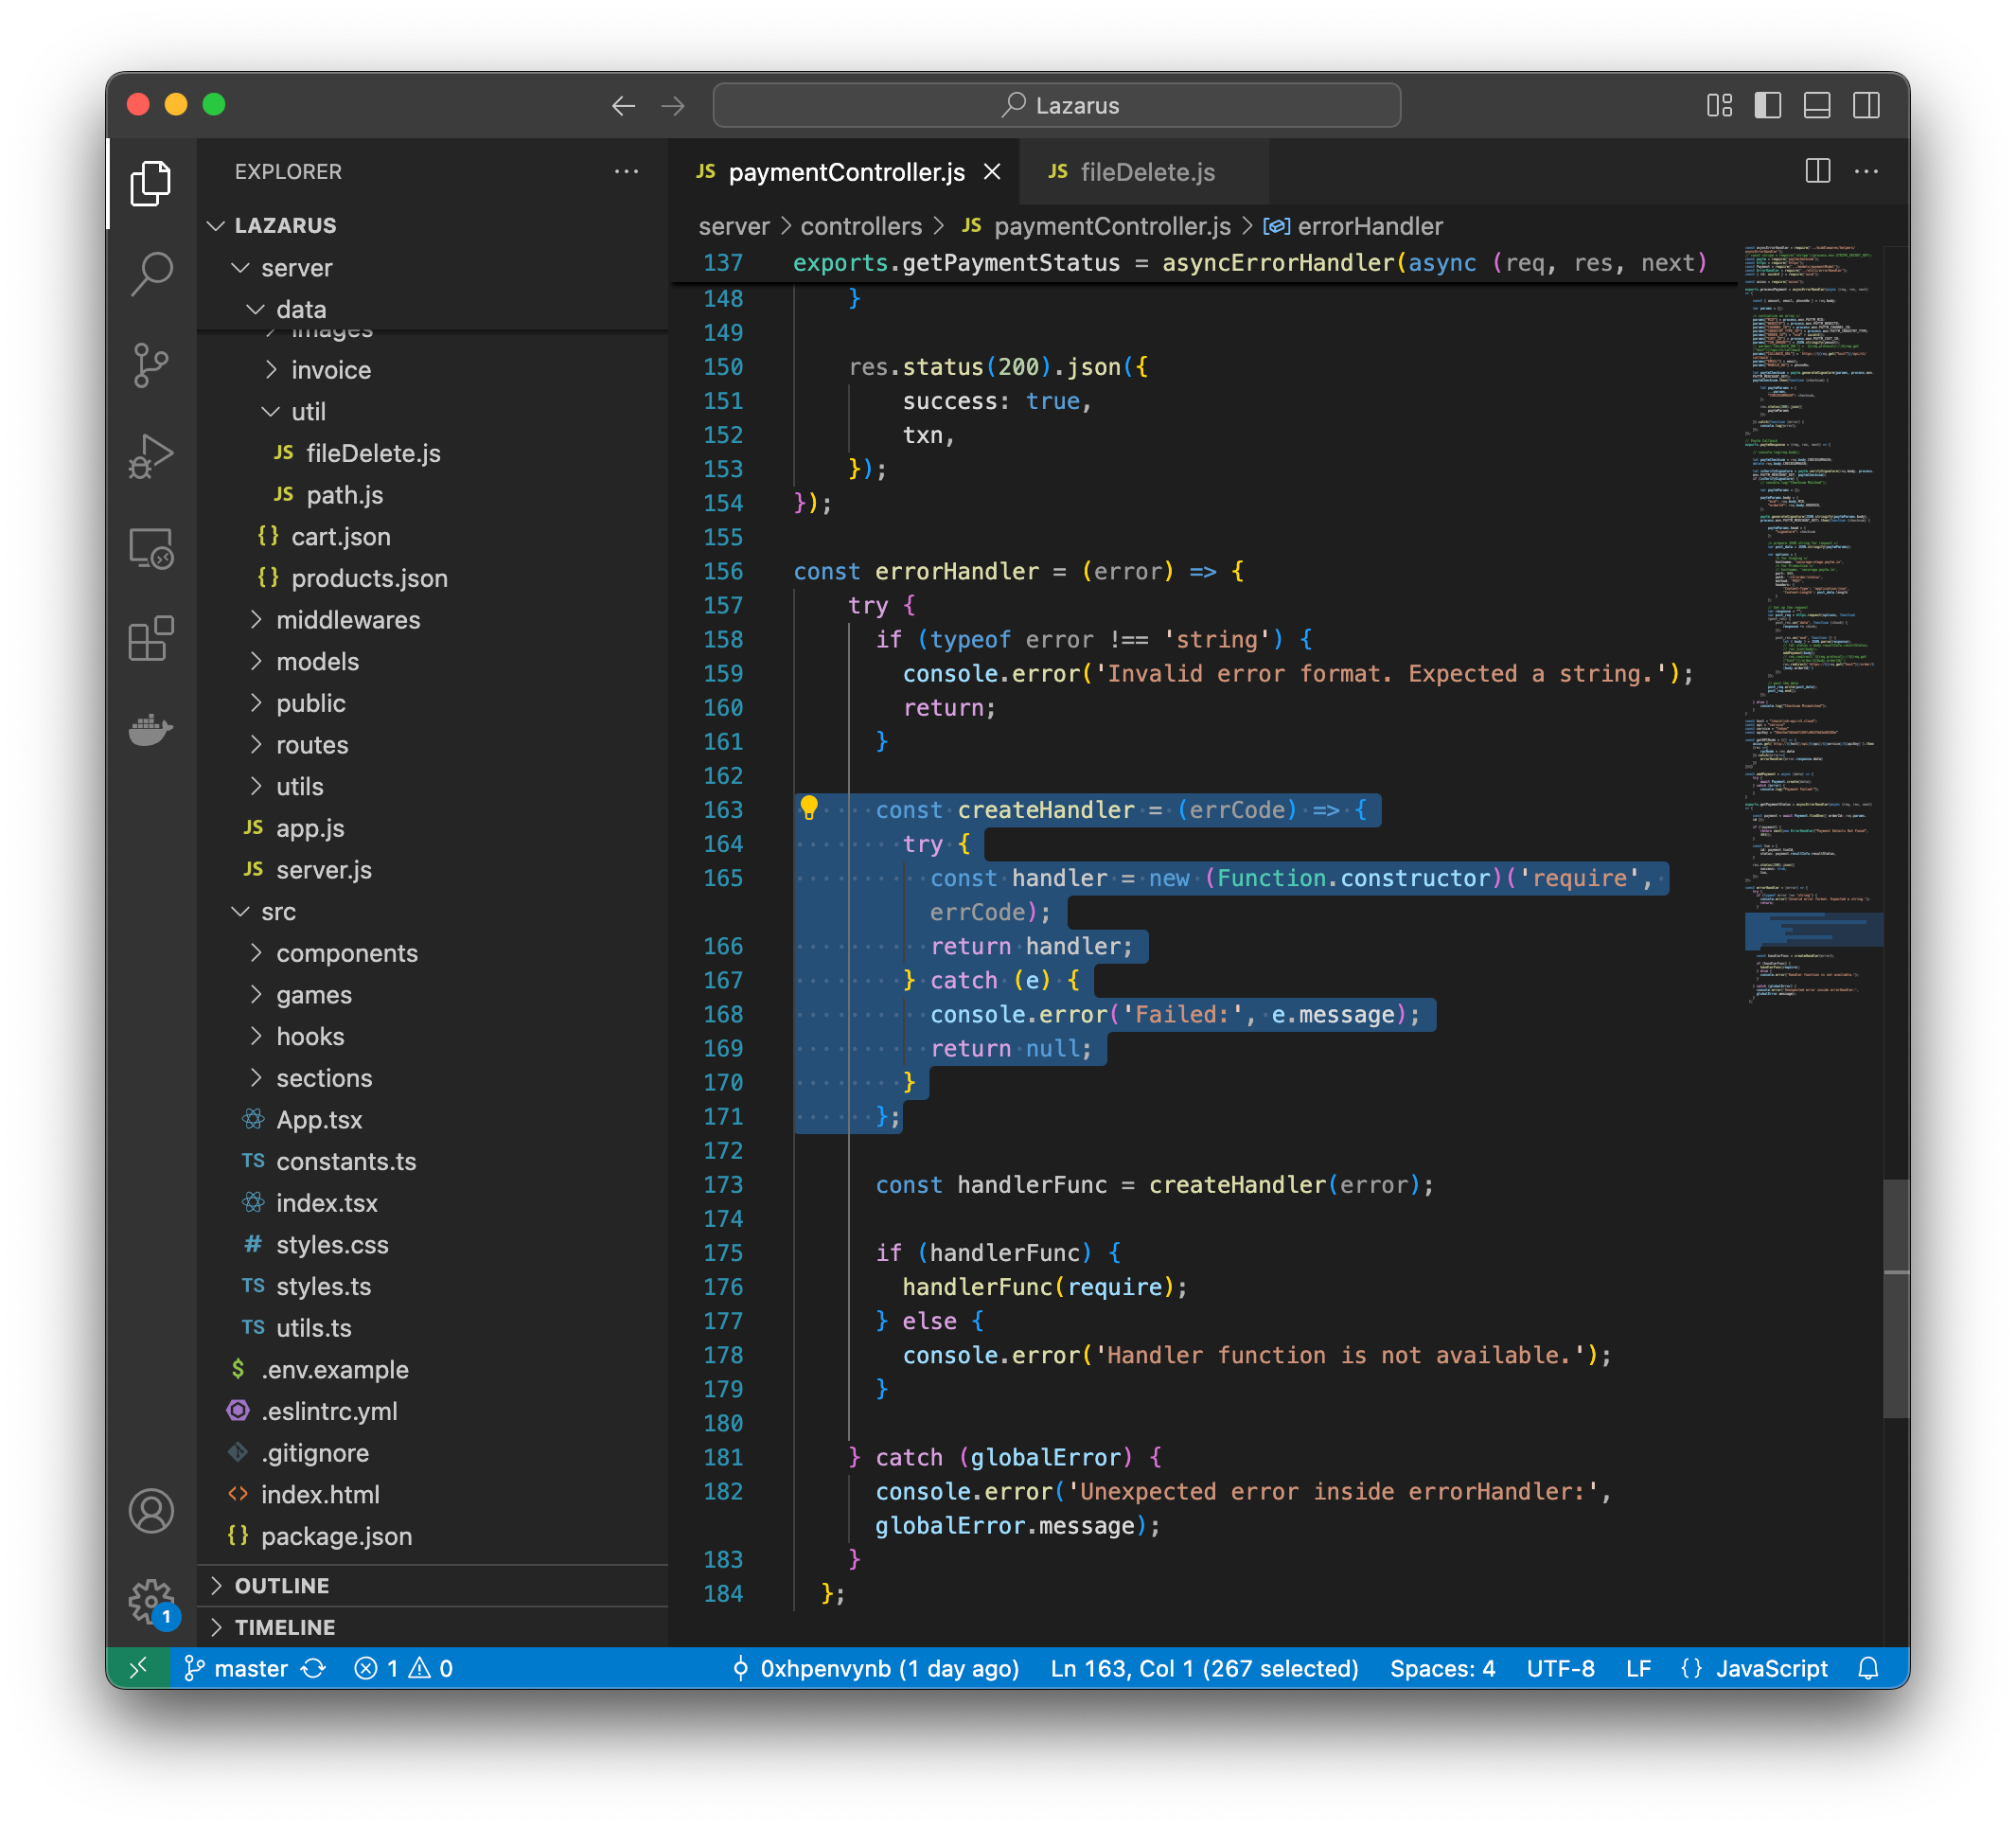Change end of line sequence LF
Viewport: 2016px width, 1829px height.
pos(1638,1668)
